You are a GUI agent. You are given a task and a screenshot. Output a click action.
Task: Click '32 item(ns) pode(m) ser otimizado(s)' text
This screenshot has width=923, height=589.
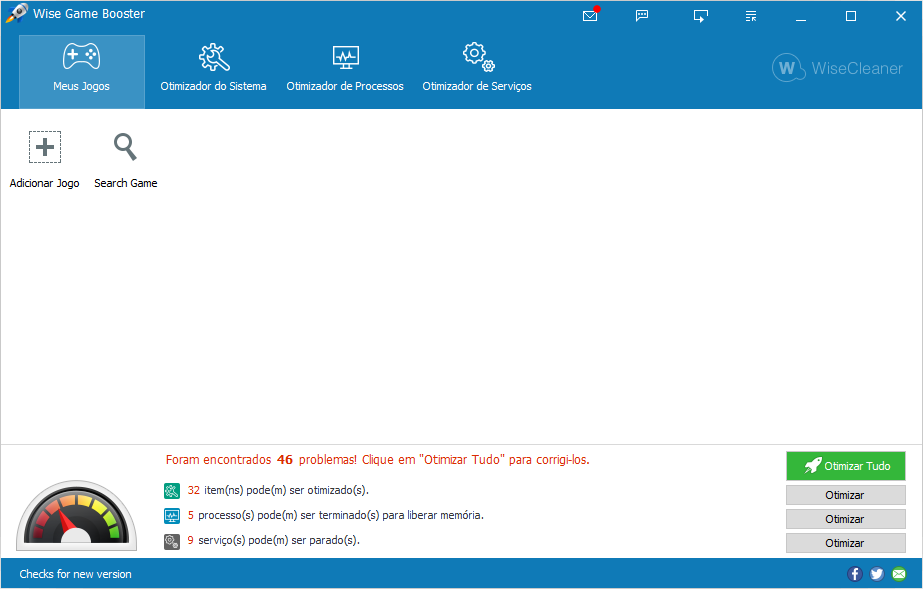278,490
